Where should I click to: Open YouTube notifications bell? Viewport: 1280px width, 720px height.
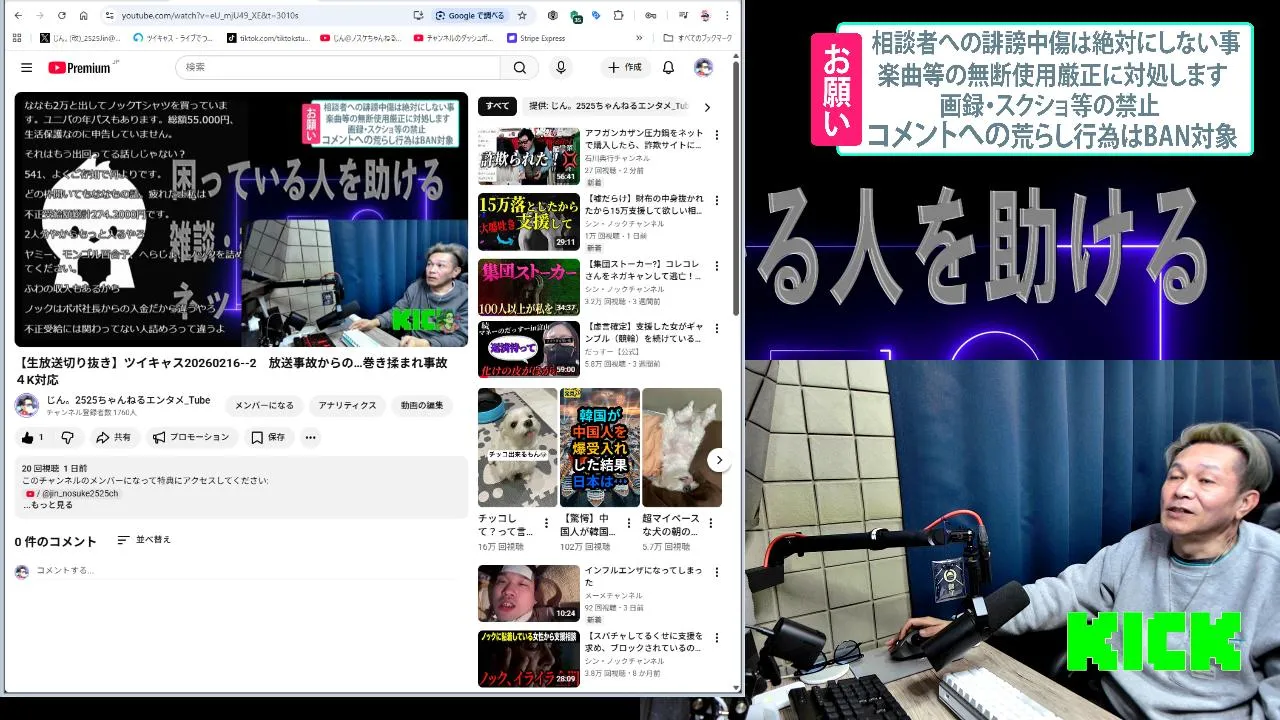tap(668, 67)
